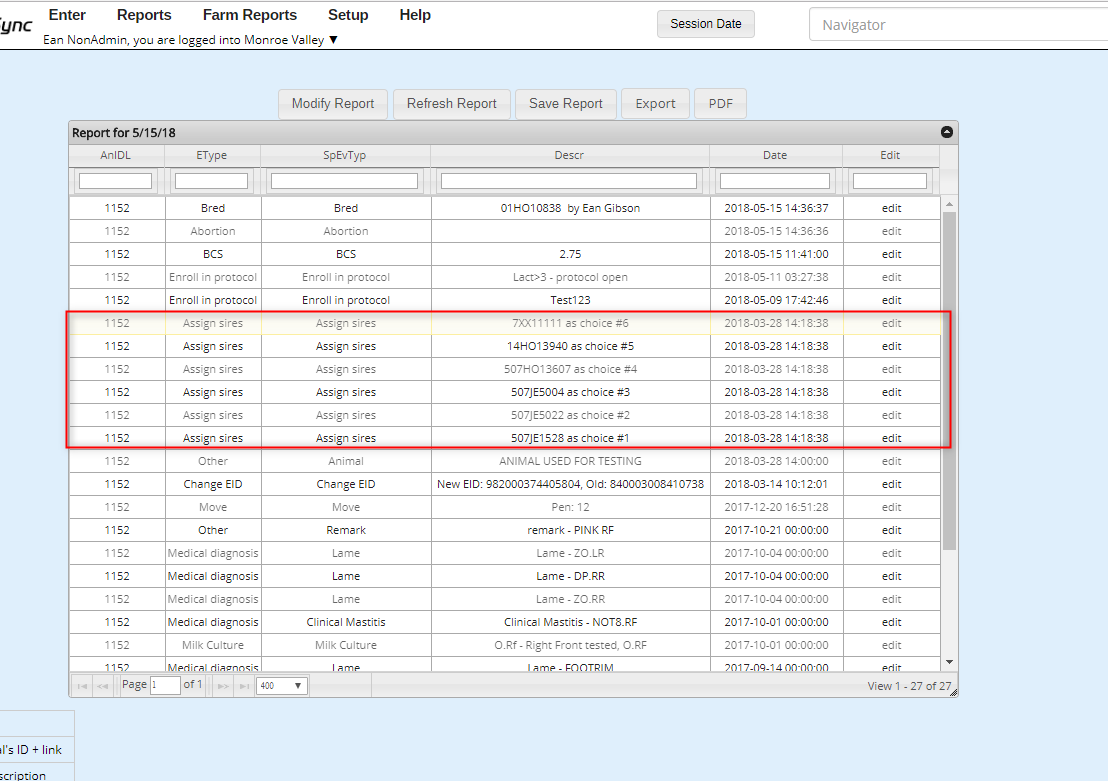
Task: Open the farm selector arrow after Monroe Valley
Action: (x=334, y=40)
